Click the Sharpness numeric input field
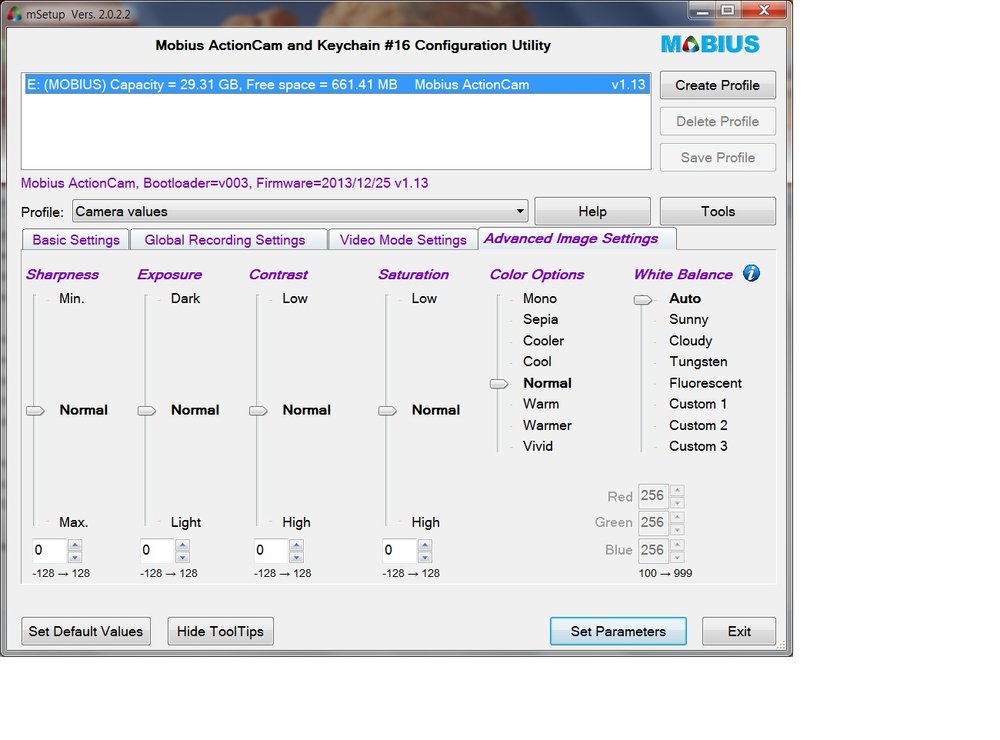Screen dimensions: 1000x740 coord(50,551)
